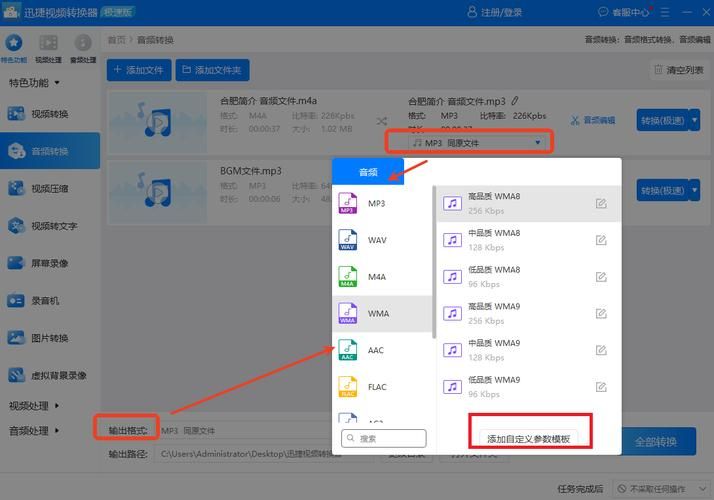Screen dimensions: 714x500
Task: Open the hamburger menu in title bar
Action: click(665, 12)
